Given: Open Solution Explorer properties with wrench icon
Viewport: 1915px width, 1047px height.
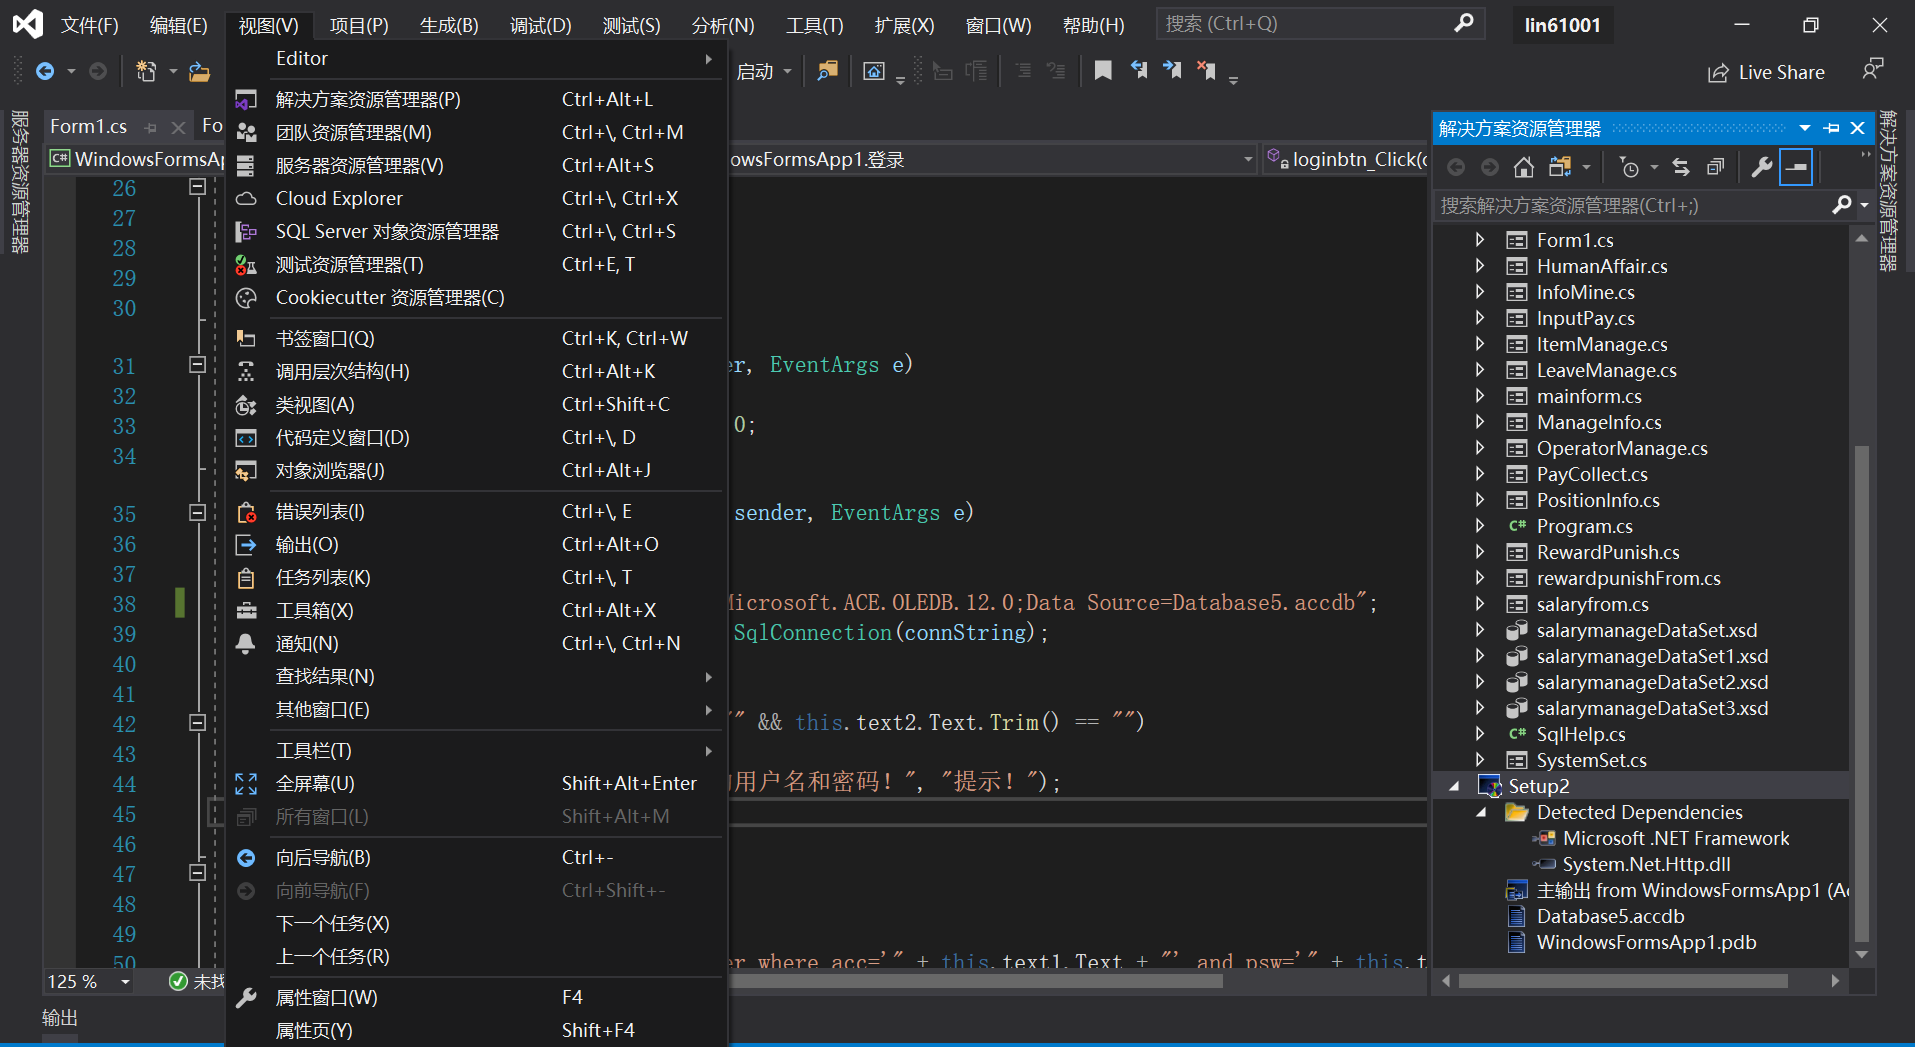Looking at the screenshot, I should click(1761, 167).
